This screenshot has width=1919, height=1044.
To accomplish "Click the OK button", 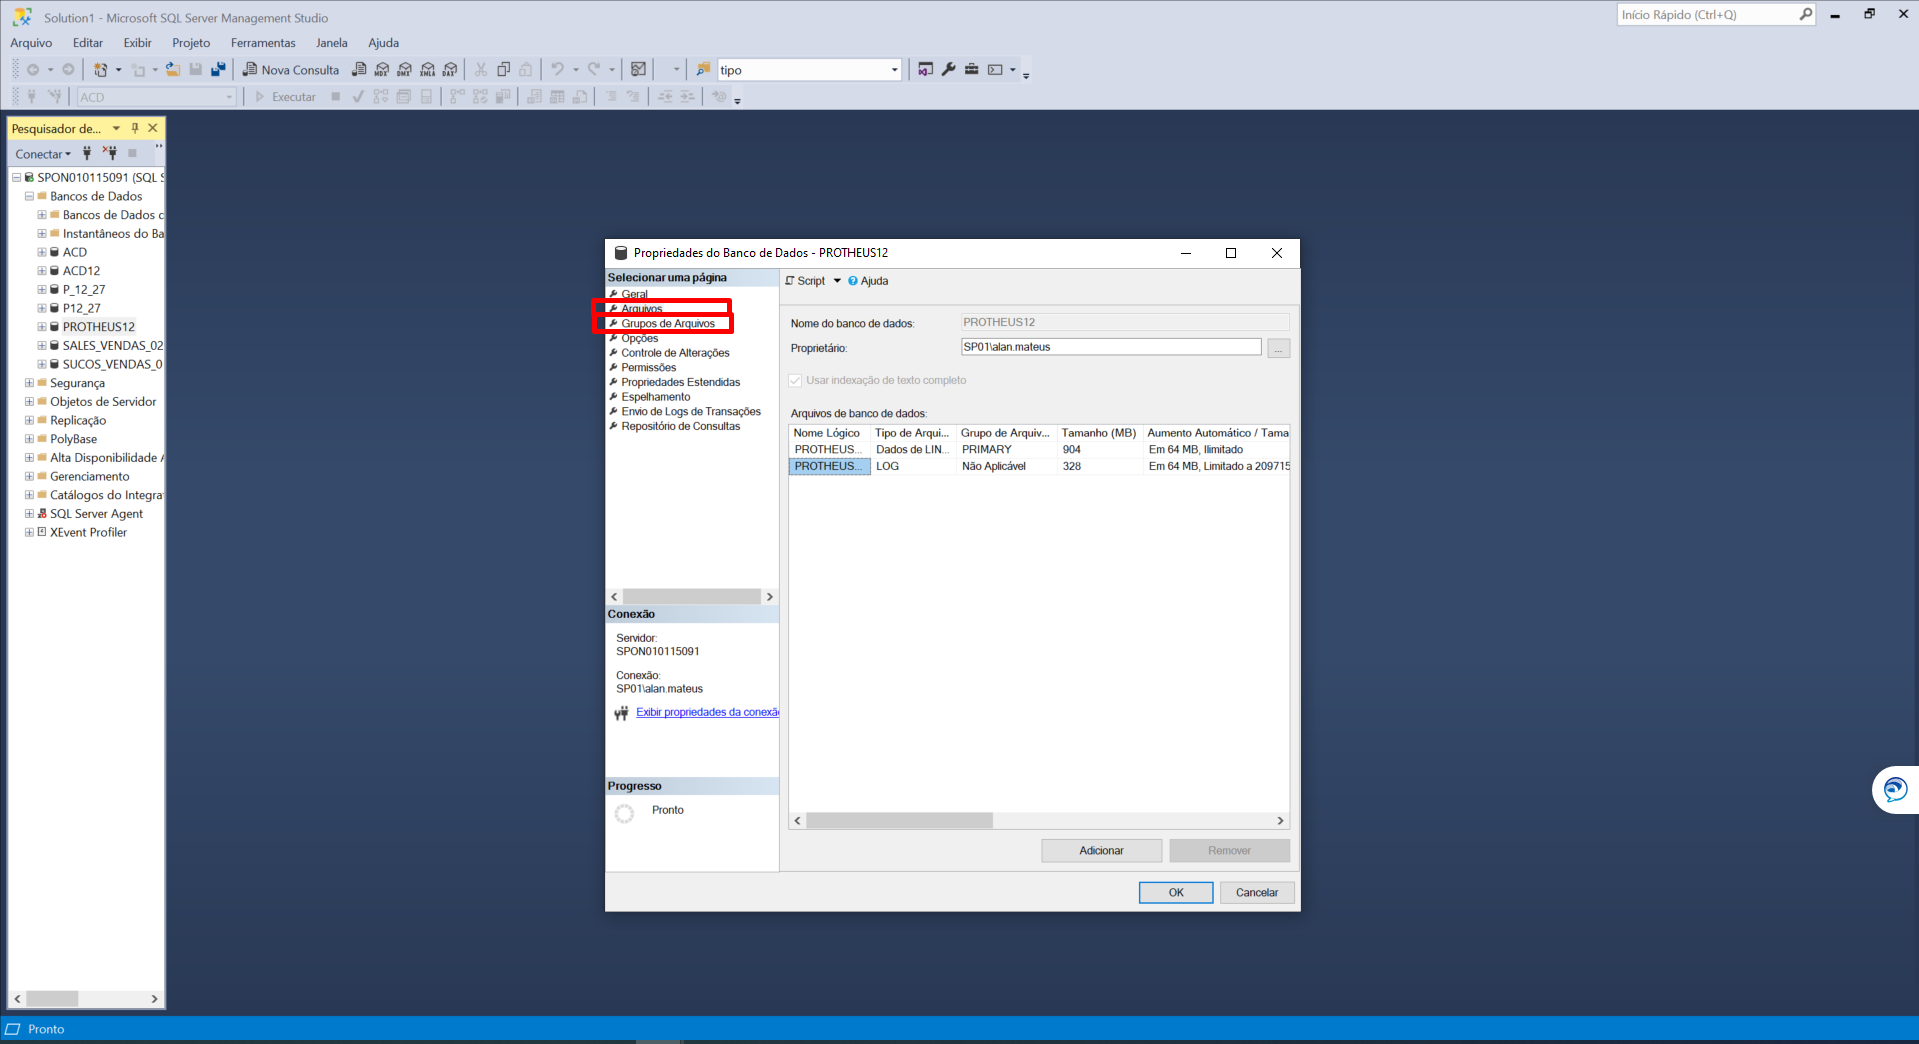I will point(1176,893).
